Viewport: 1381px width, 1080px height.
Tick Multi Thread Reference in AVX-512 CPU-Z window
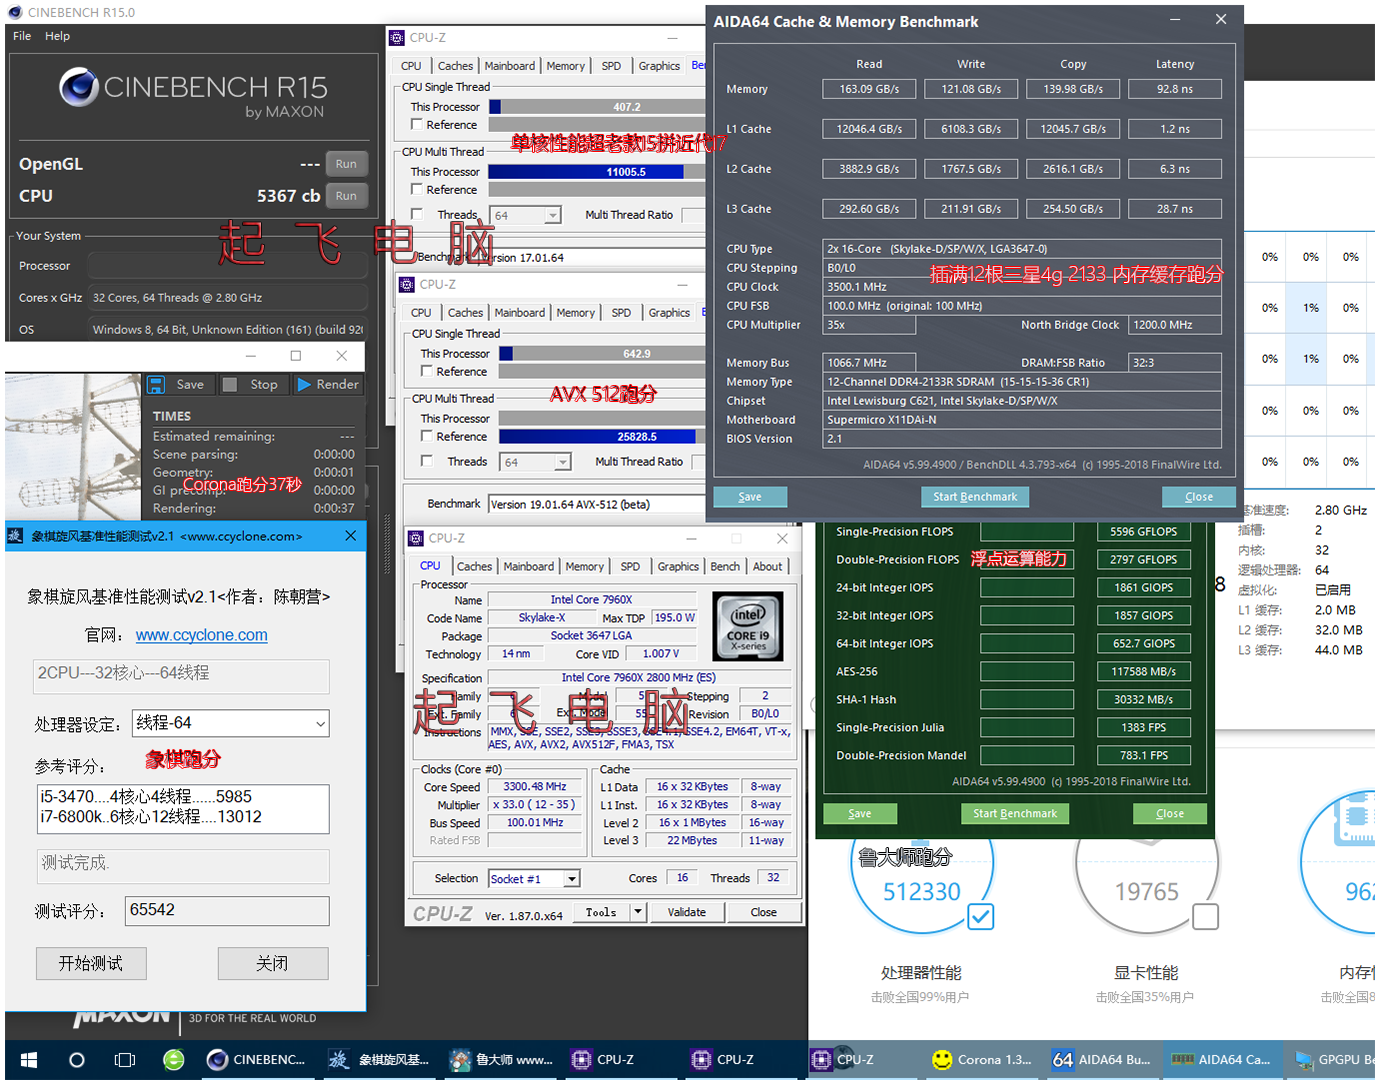point(427,437)
